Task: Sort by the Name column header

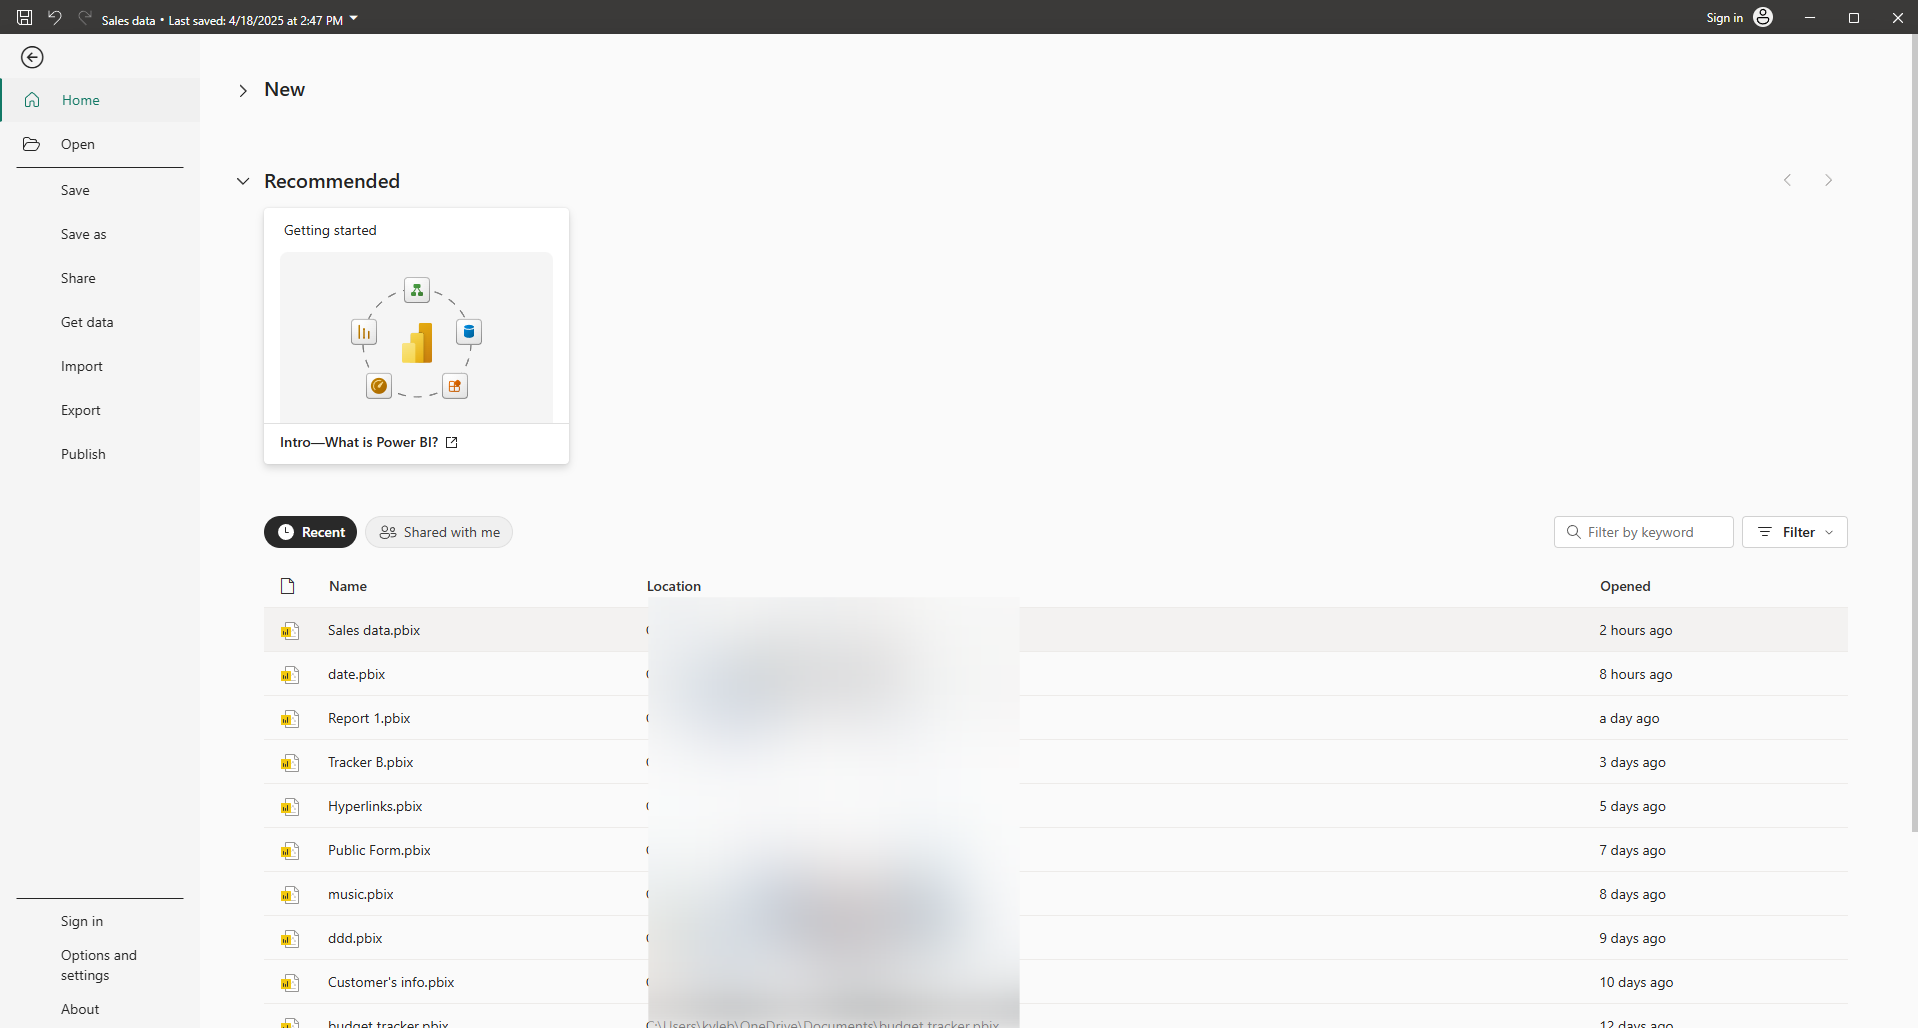Action: coord(348,586)
